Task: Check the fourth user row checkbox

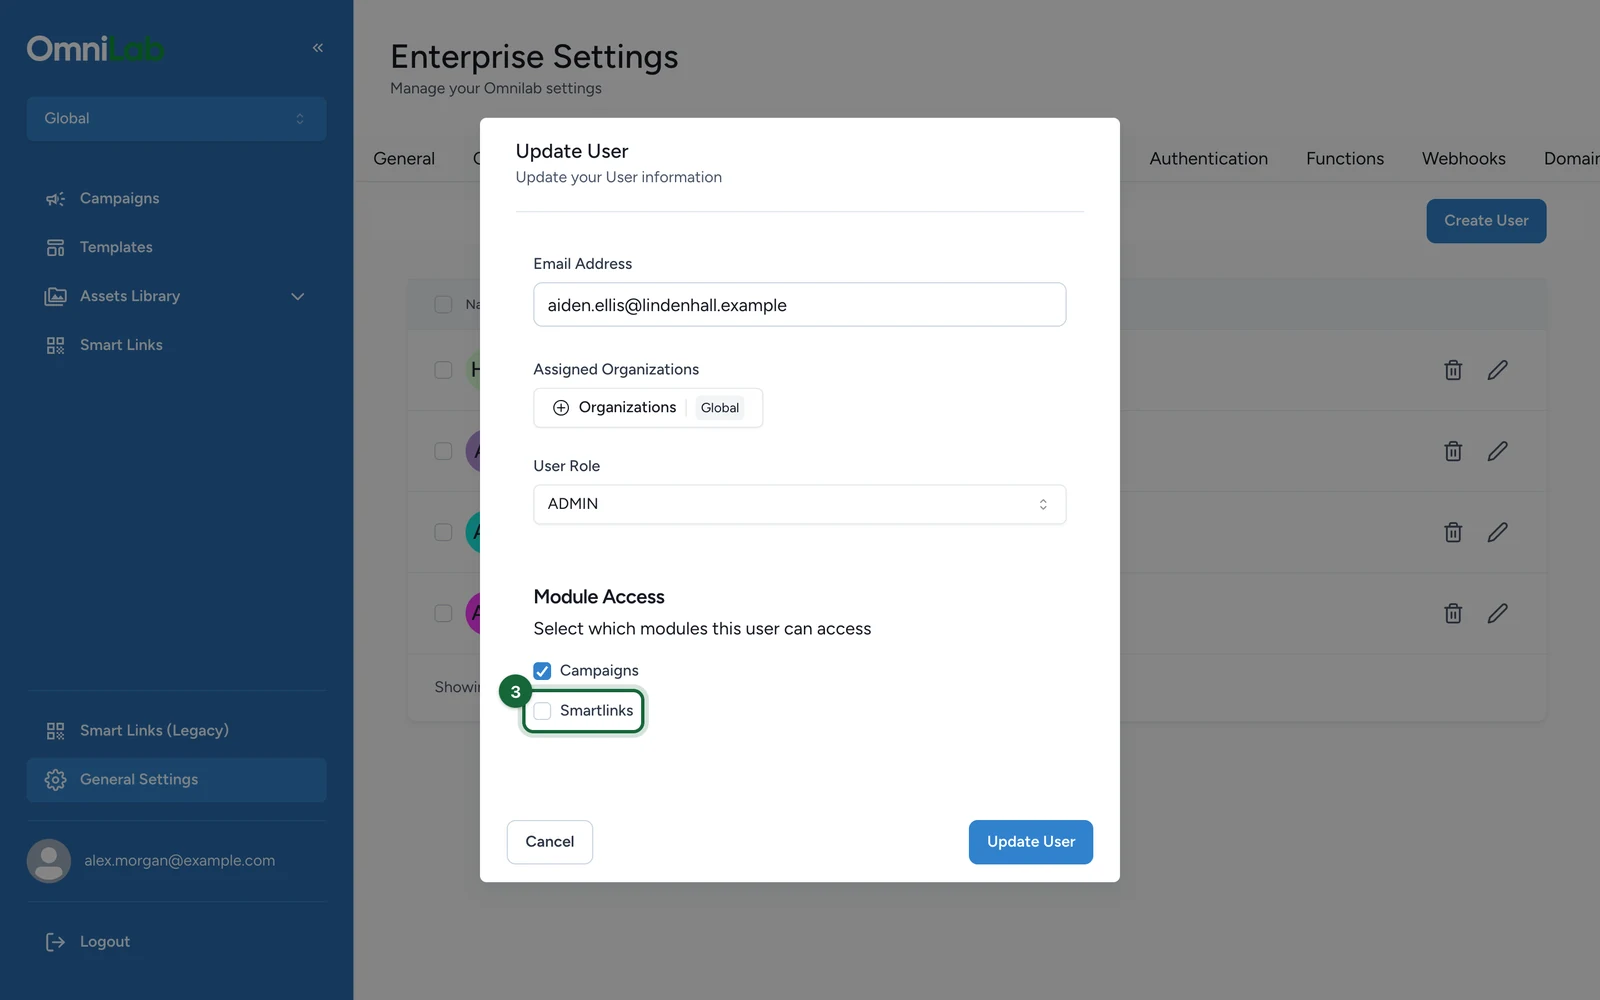Action: [x=443, y=613]
